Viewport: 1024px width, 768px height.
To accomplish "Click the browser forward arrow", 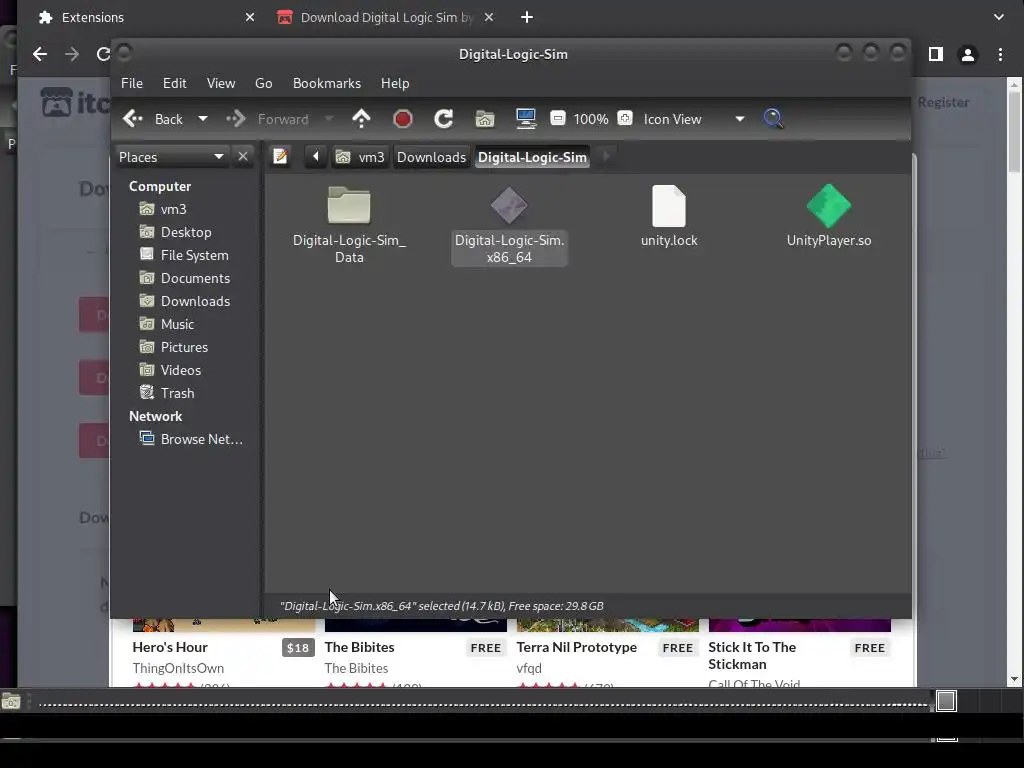I will [72, 54].
